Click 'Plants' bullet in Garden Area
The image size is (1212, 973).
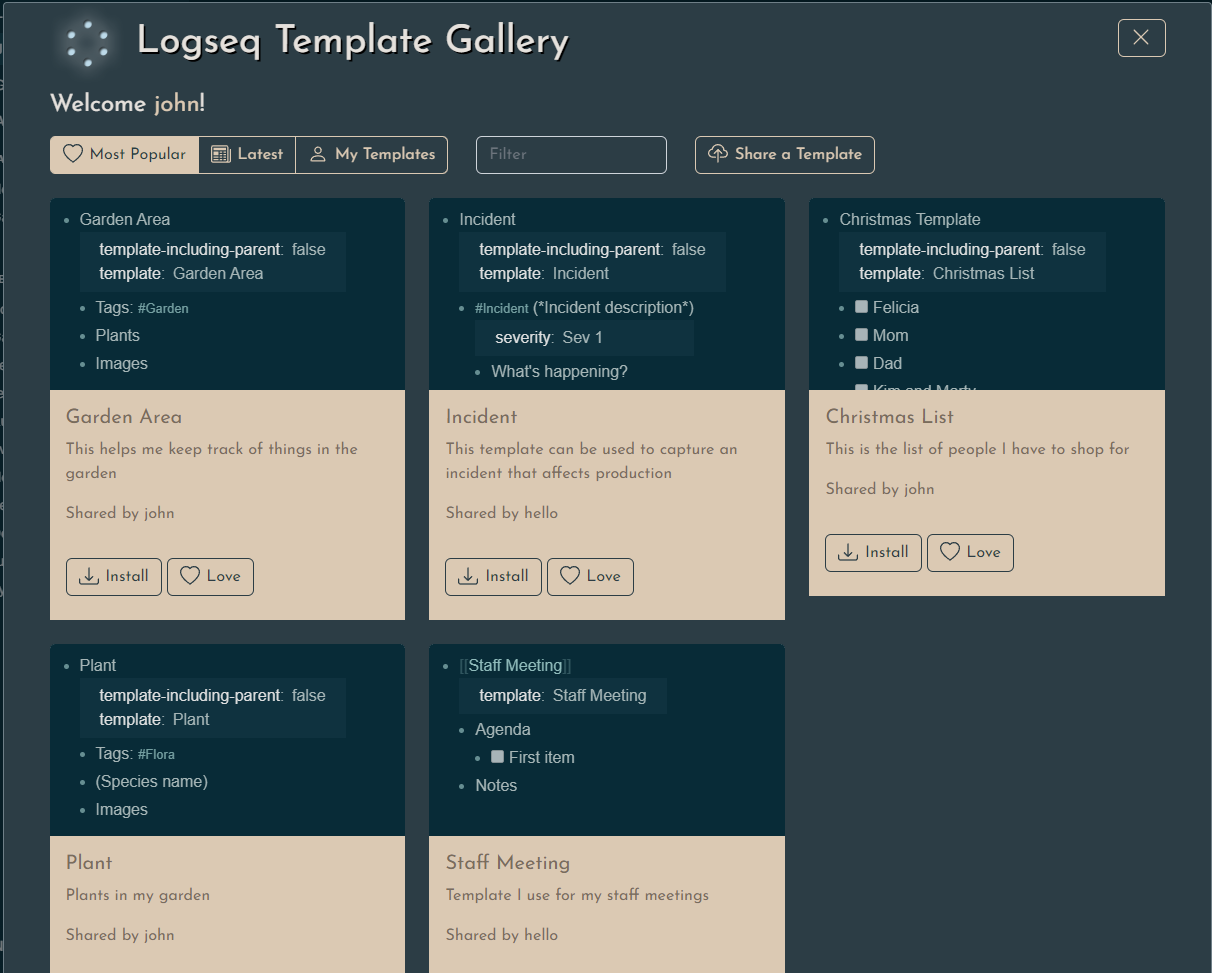click(118, 336)
